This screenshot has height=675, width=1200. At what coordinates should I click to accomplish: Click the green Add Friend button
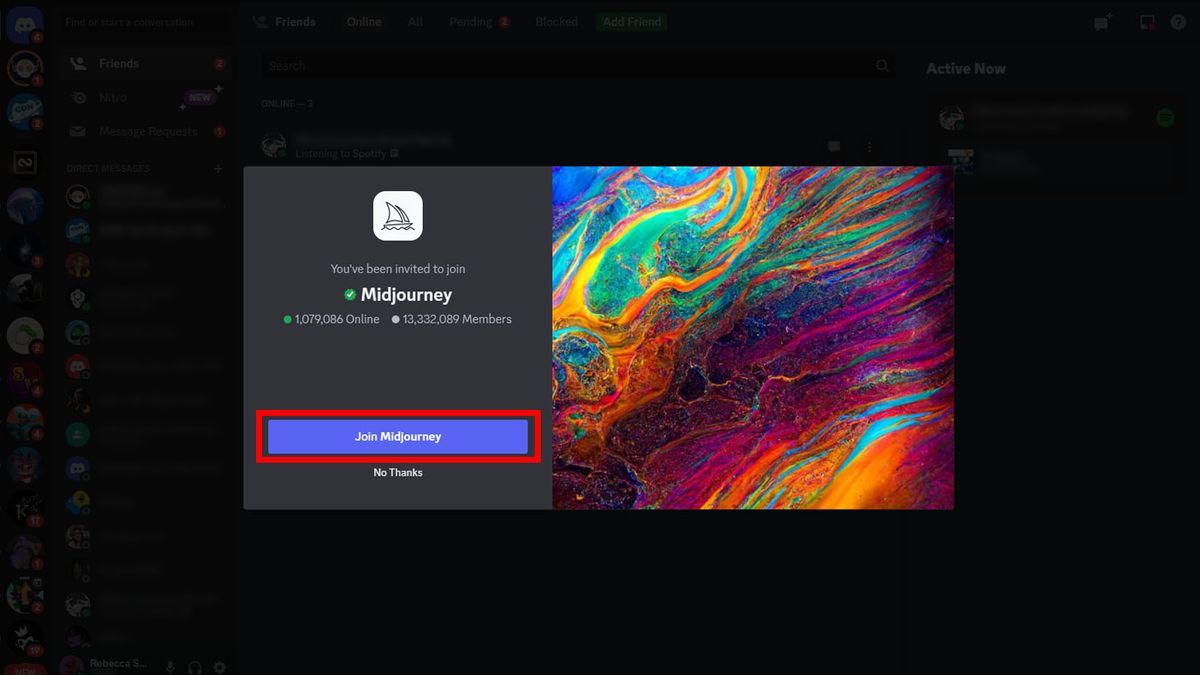[x=632, y=22]
